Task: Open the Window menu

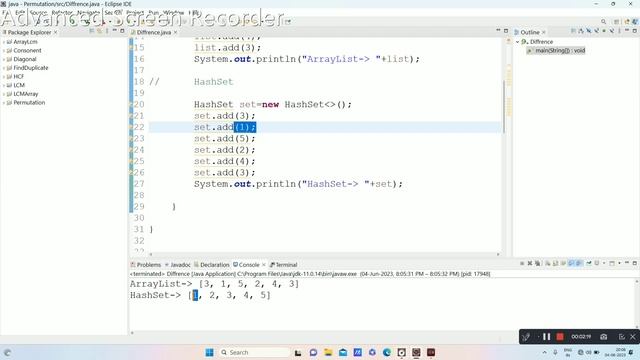Action: pyautogui.click(x=173, y=13)
